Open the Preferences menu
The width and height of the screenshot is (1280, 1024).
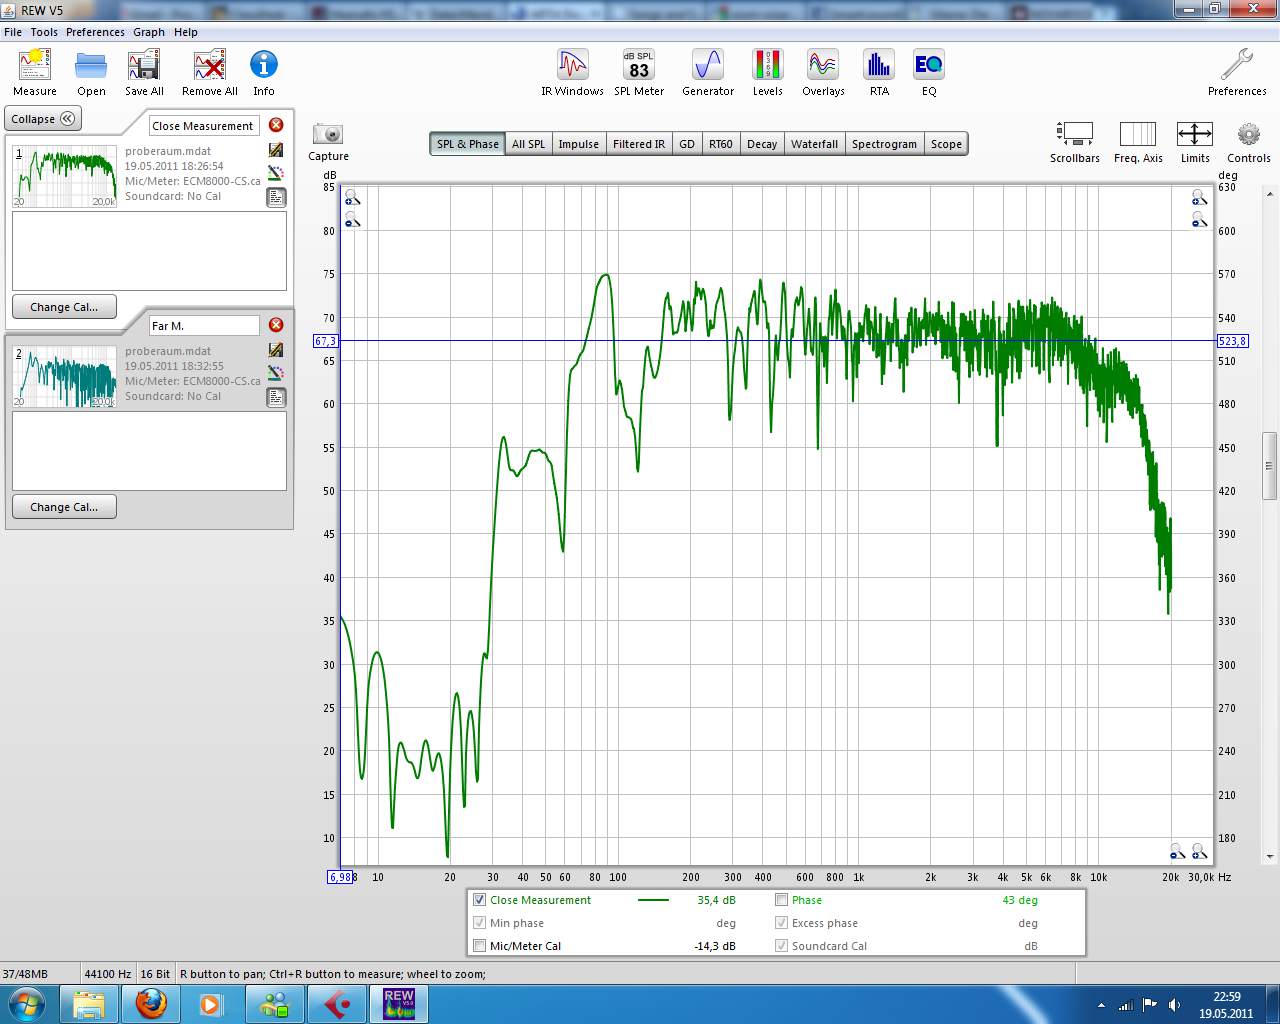pos(95,32)
